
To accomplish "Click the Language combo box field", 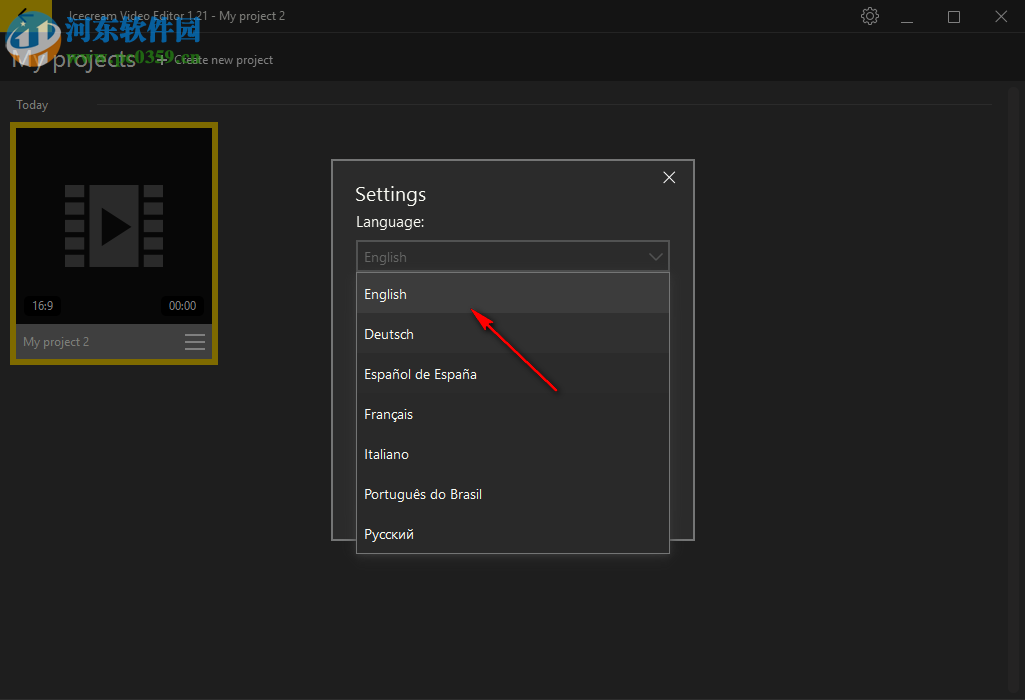I will point(500,257).
